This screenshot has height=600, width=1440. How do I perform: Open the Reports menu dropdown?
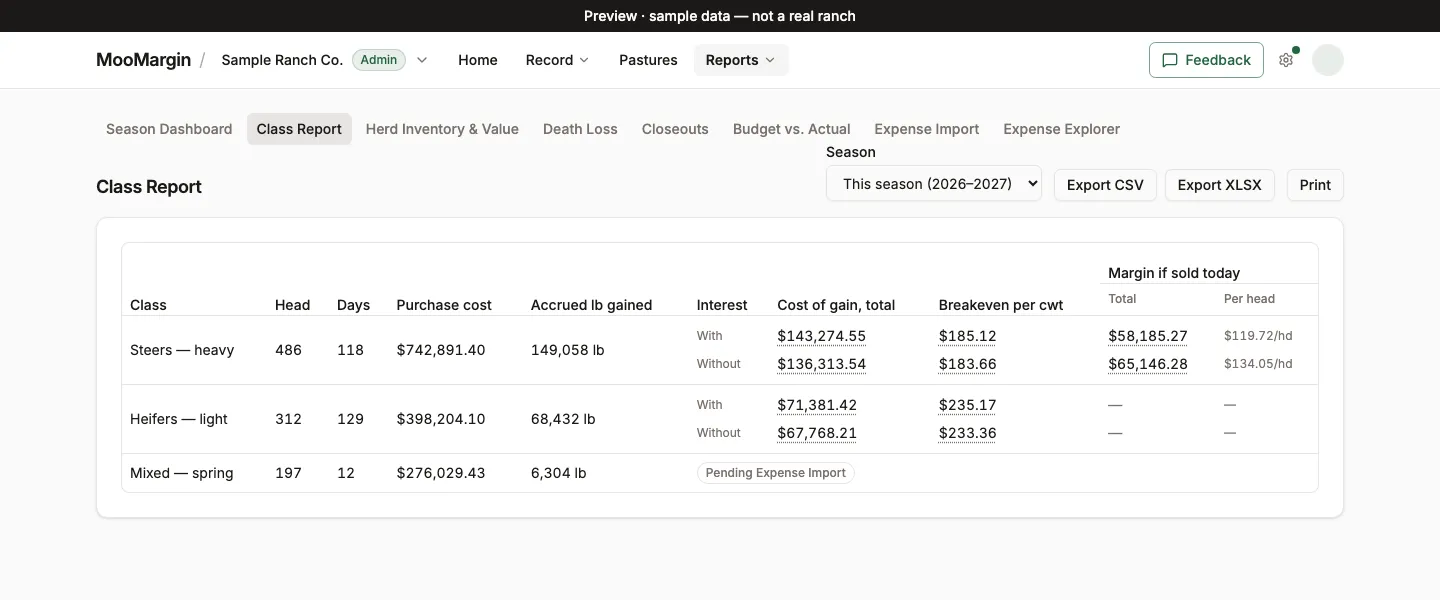pyautogui.click(x=741, y=60)
